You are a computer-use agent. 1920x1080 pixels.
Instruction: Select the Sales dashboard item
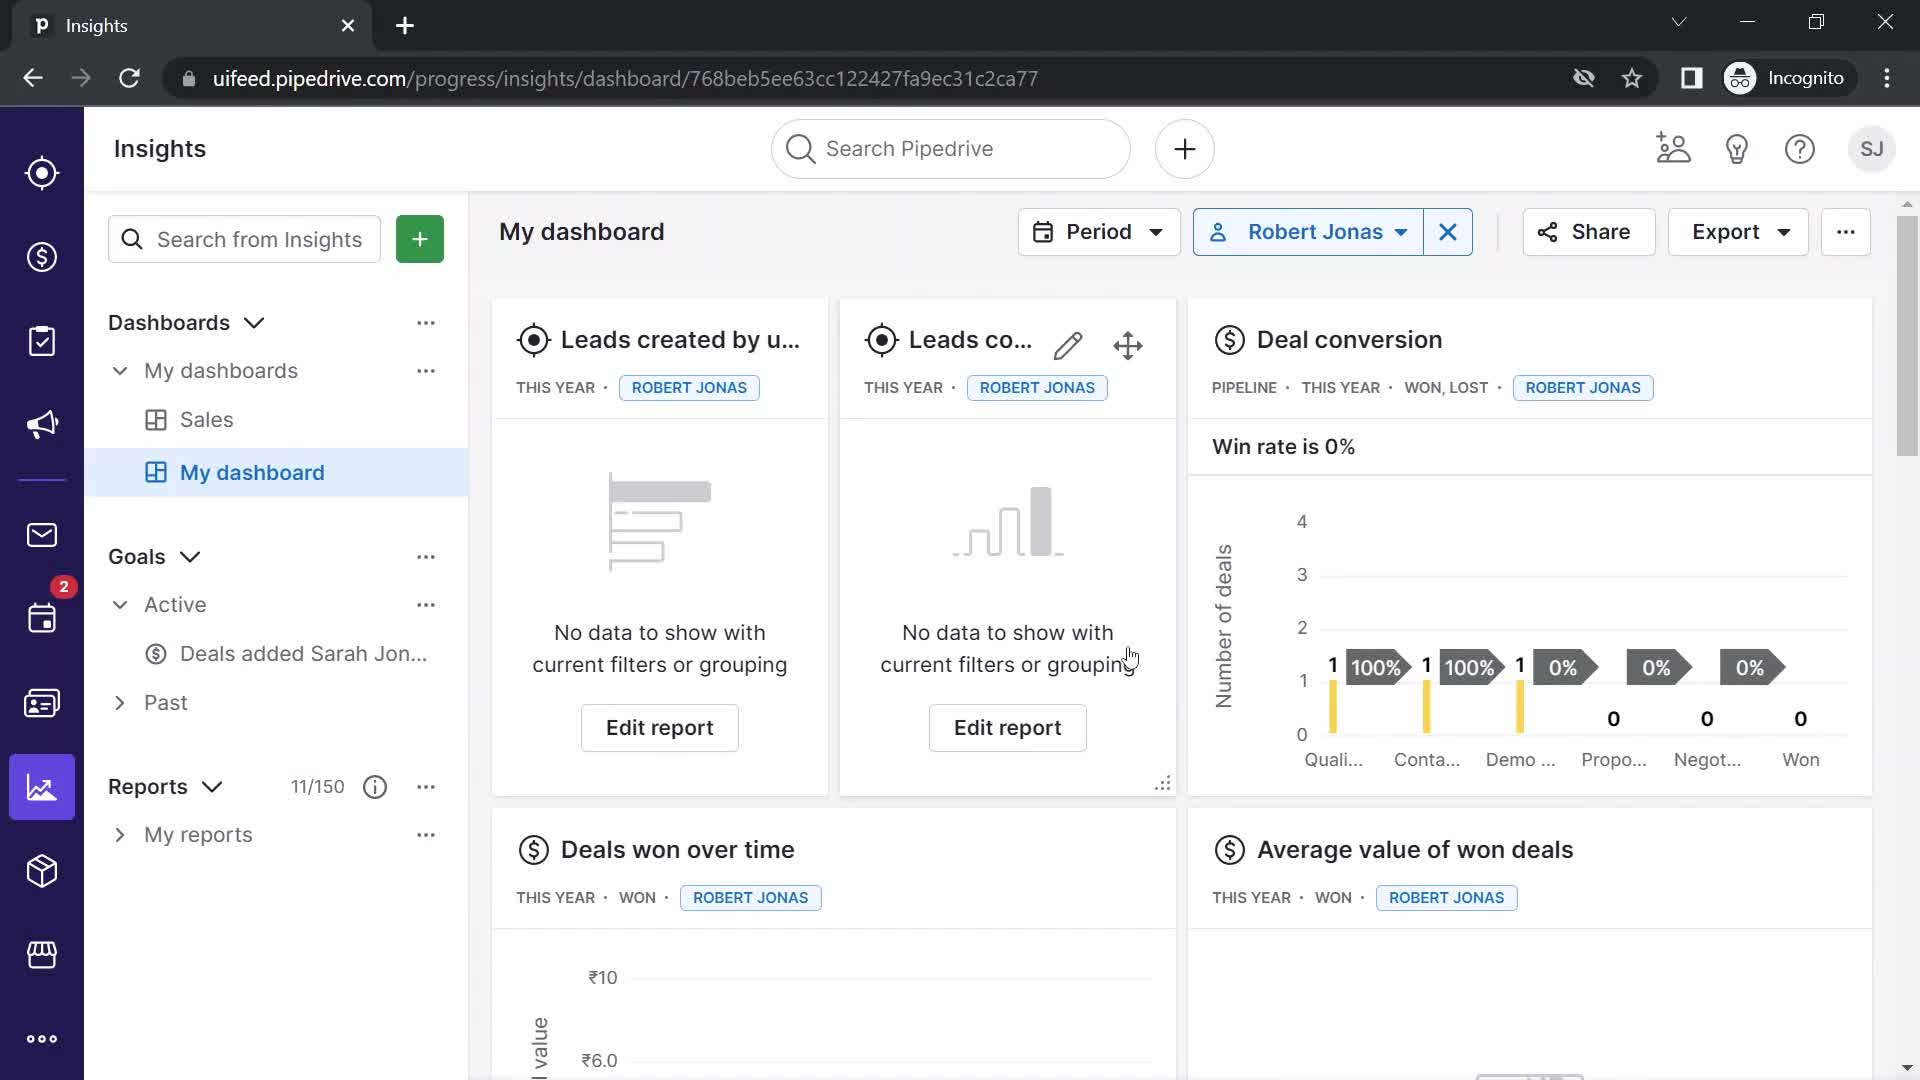(207, 419)
